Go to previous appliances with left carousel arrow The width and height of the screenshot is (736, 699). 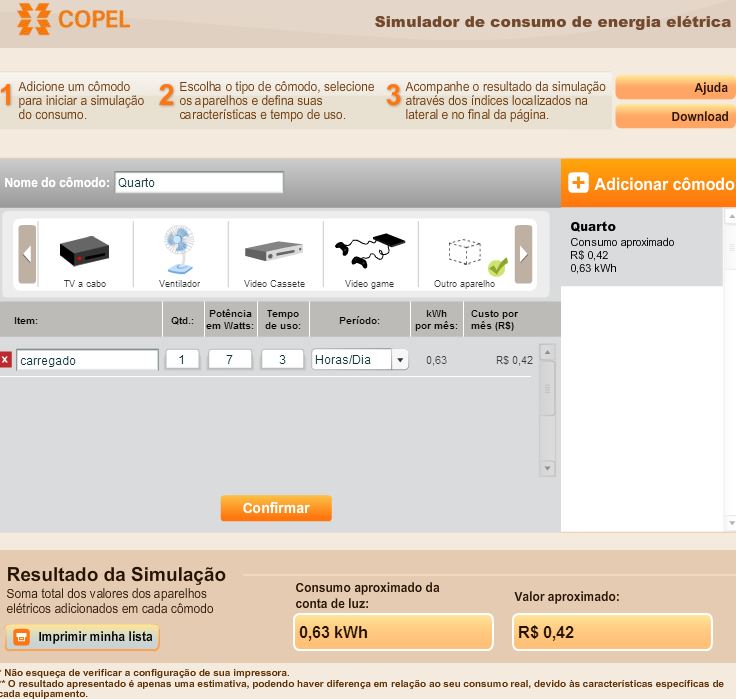[x=27, y=254]
